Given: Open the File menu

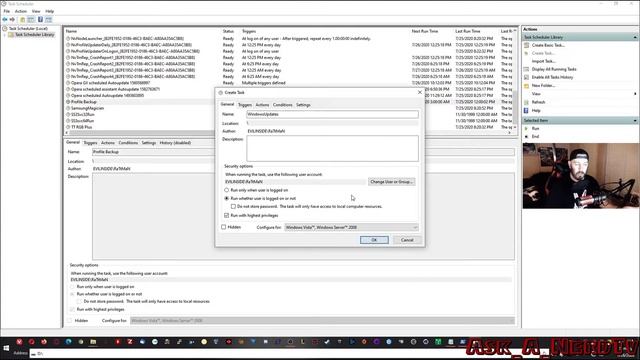Looking at the screenshot, I should pyautogui.click(x=7, y=11).
